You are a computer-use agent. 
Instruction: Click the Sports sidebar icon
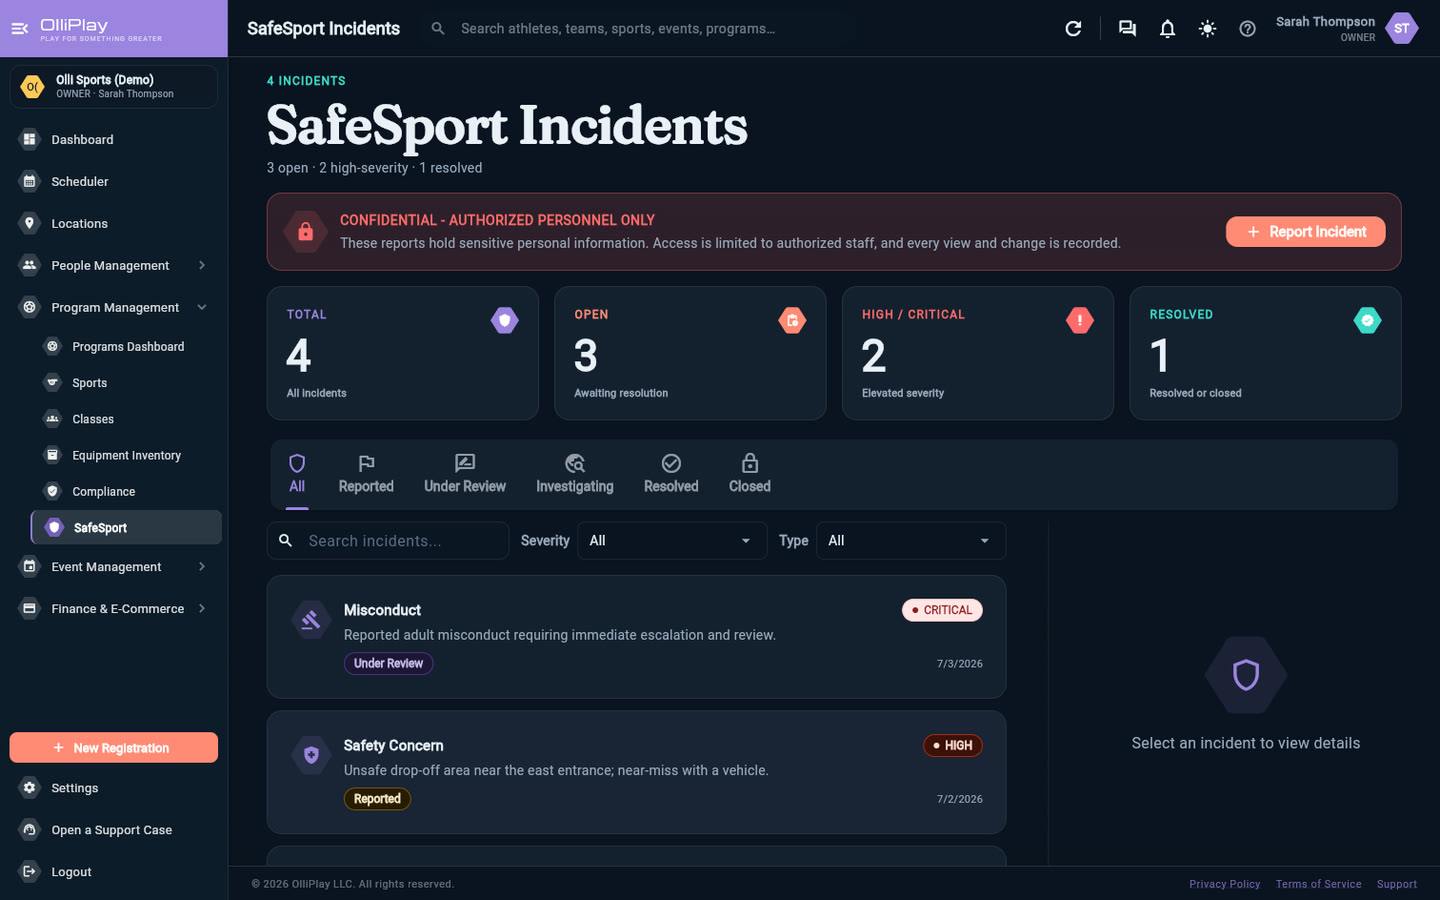(52, 382)
